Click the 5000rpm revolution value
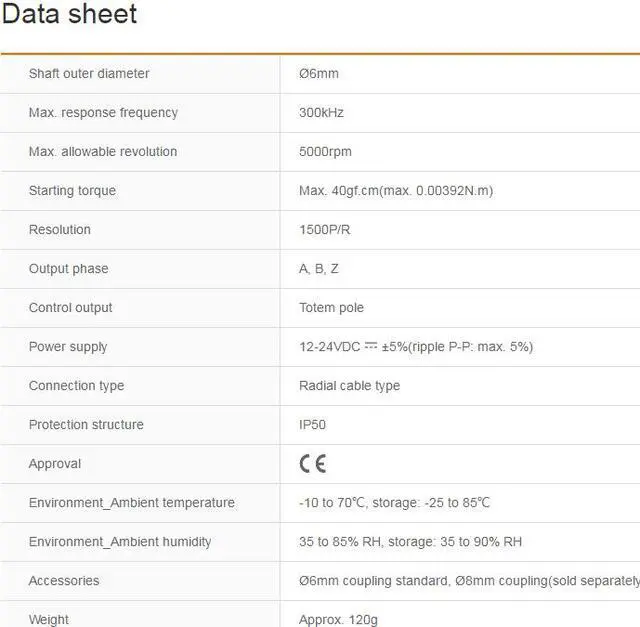The height and width of the screenshot is (627, 640). click(x=325, y=152)
